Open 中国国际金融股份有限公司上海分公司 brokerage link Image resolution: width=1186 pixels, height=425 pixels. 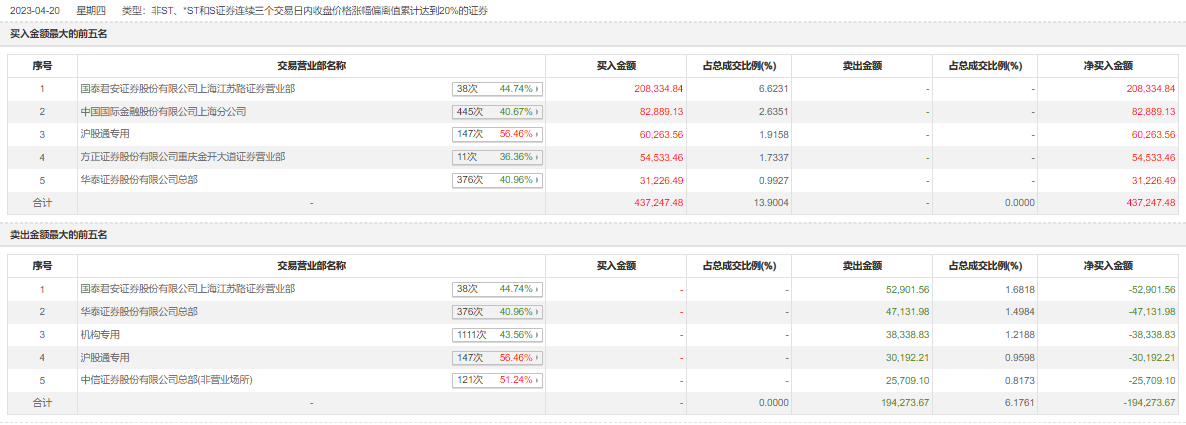162,111
